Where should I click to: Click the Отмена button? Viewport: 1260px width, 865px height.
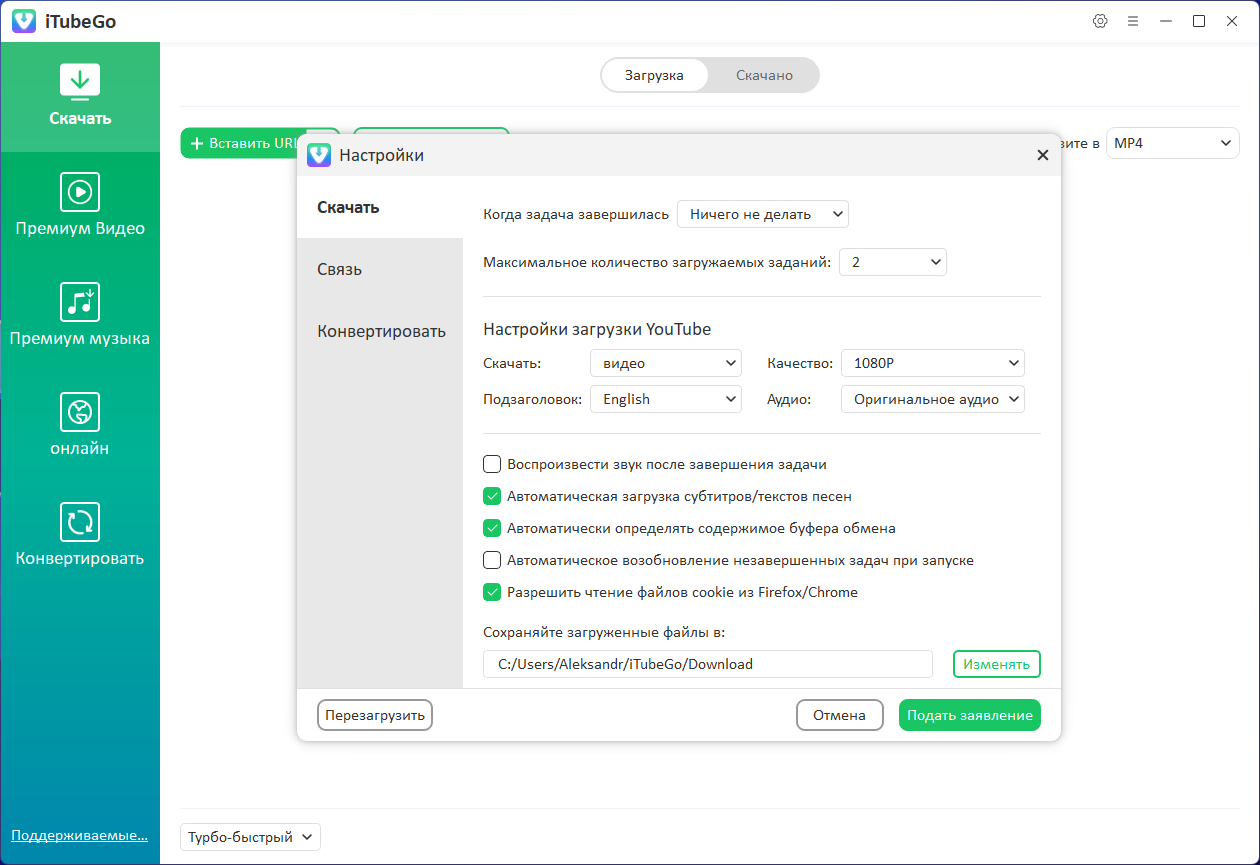(839, 715)
